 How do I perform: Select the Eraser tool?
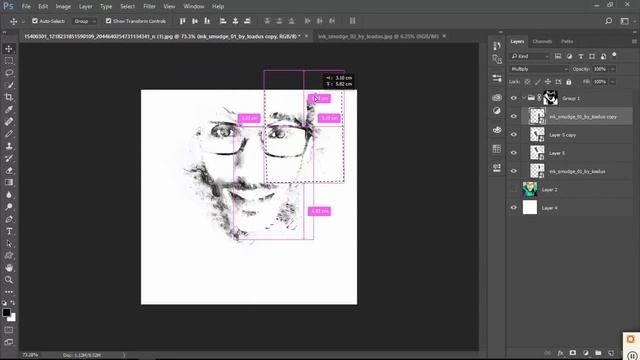pyautogui.click(x=9, y=171)
